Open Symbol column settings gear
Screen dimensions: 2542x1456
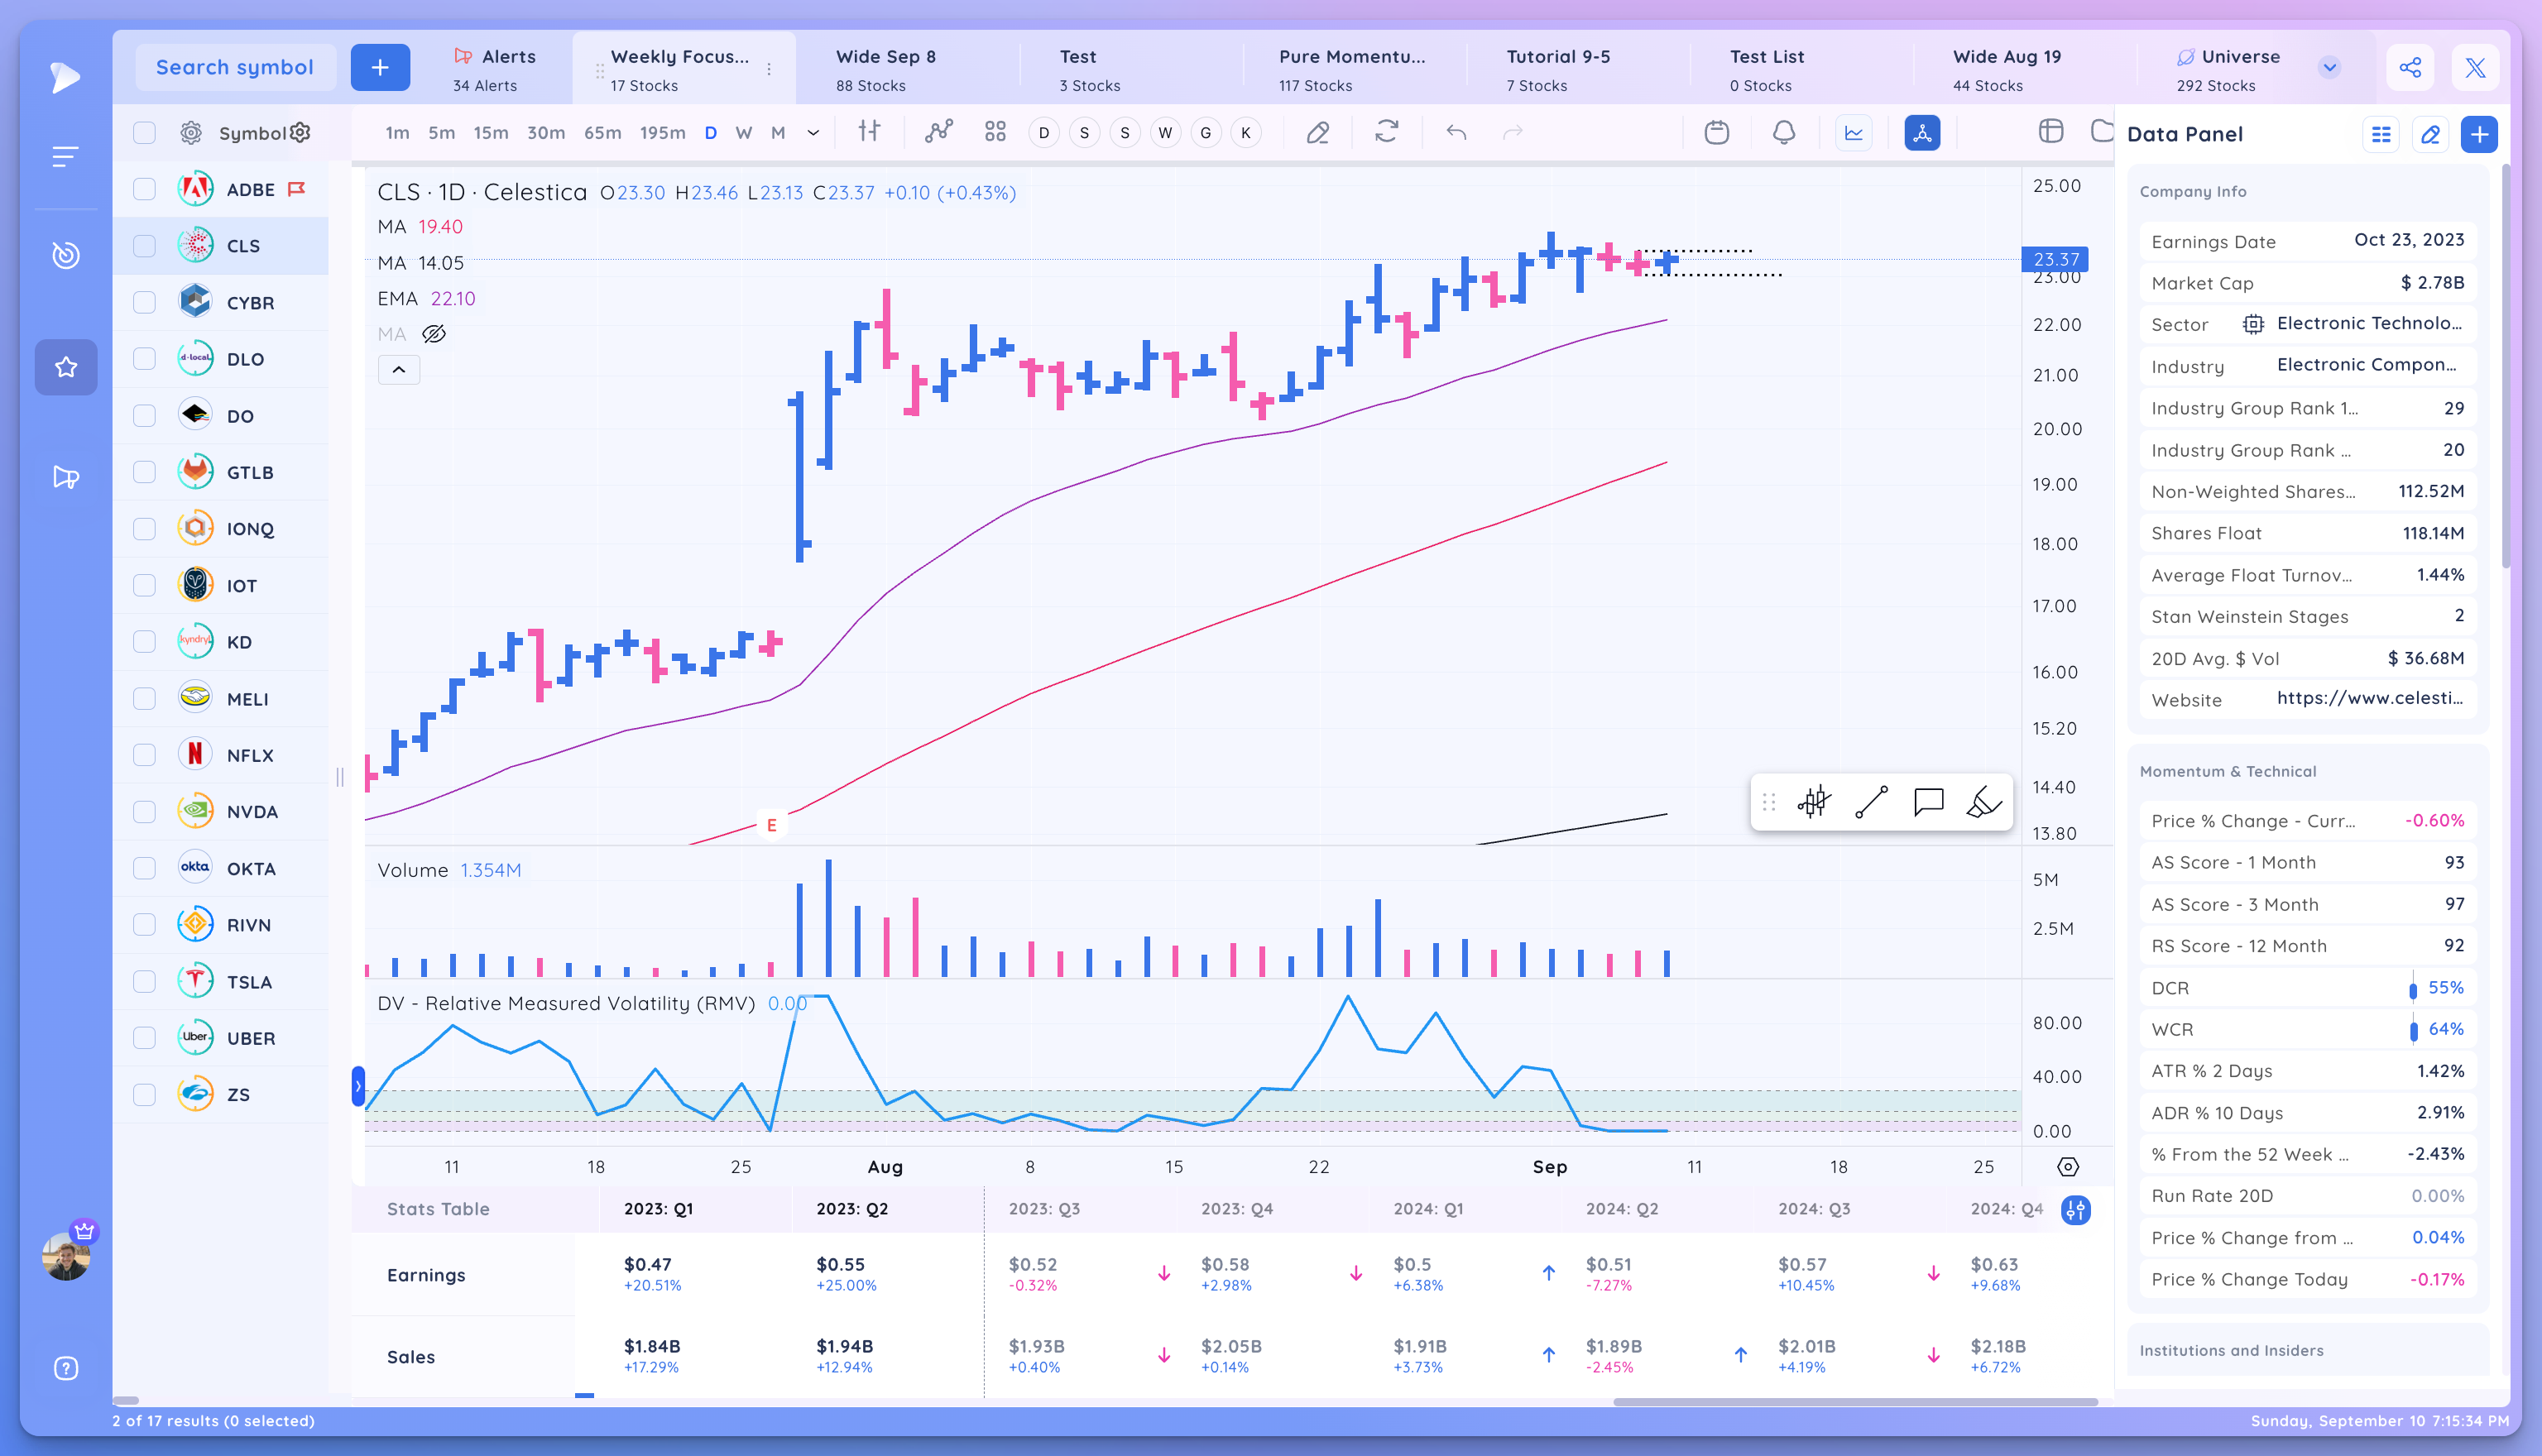pos(300,132)
